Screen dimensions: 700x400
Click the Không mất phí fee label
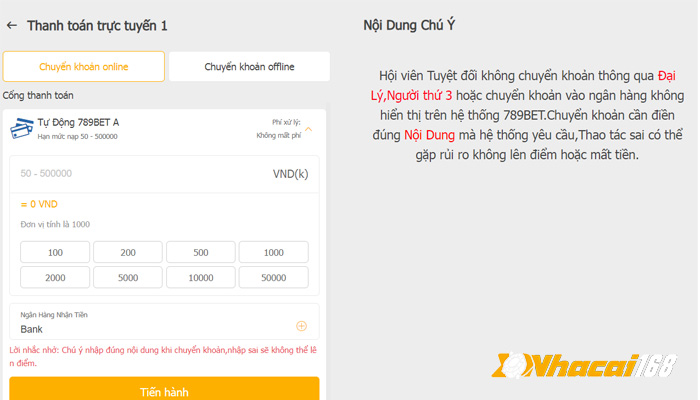coord(279,135)
